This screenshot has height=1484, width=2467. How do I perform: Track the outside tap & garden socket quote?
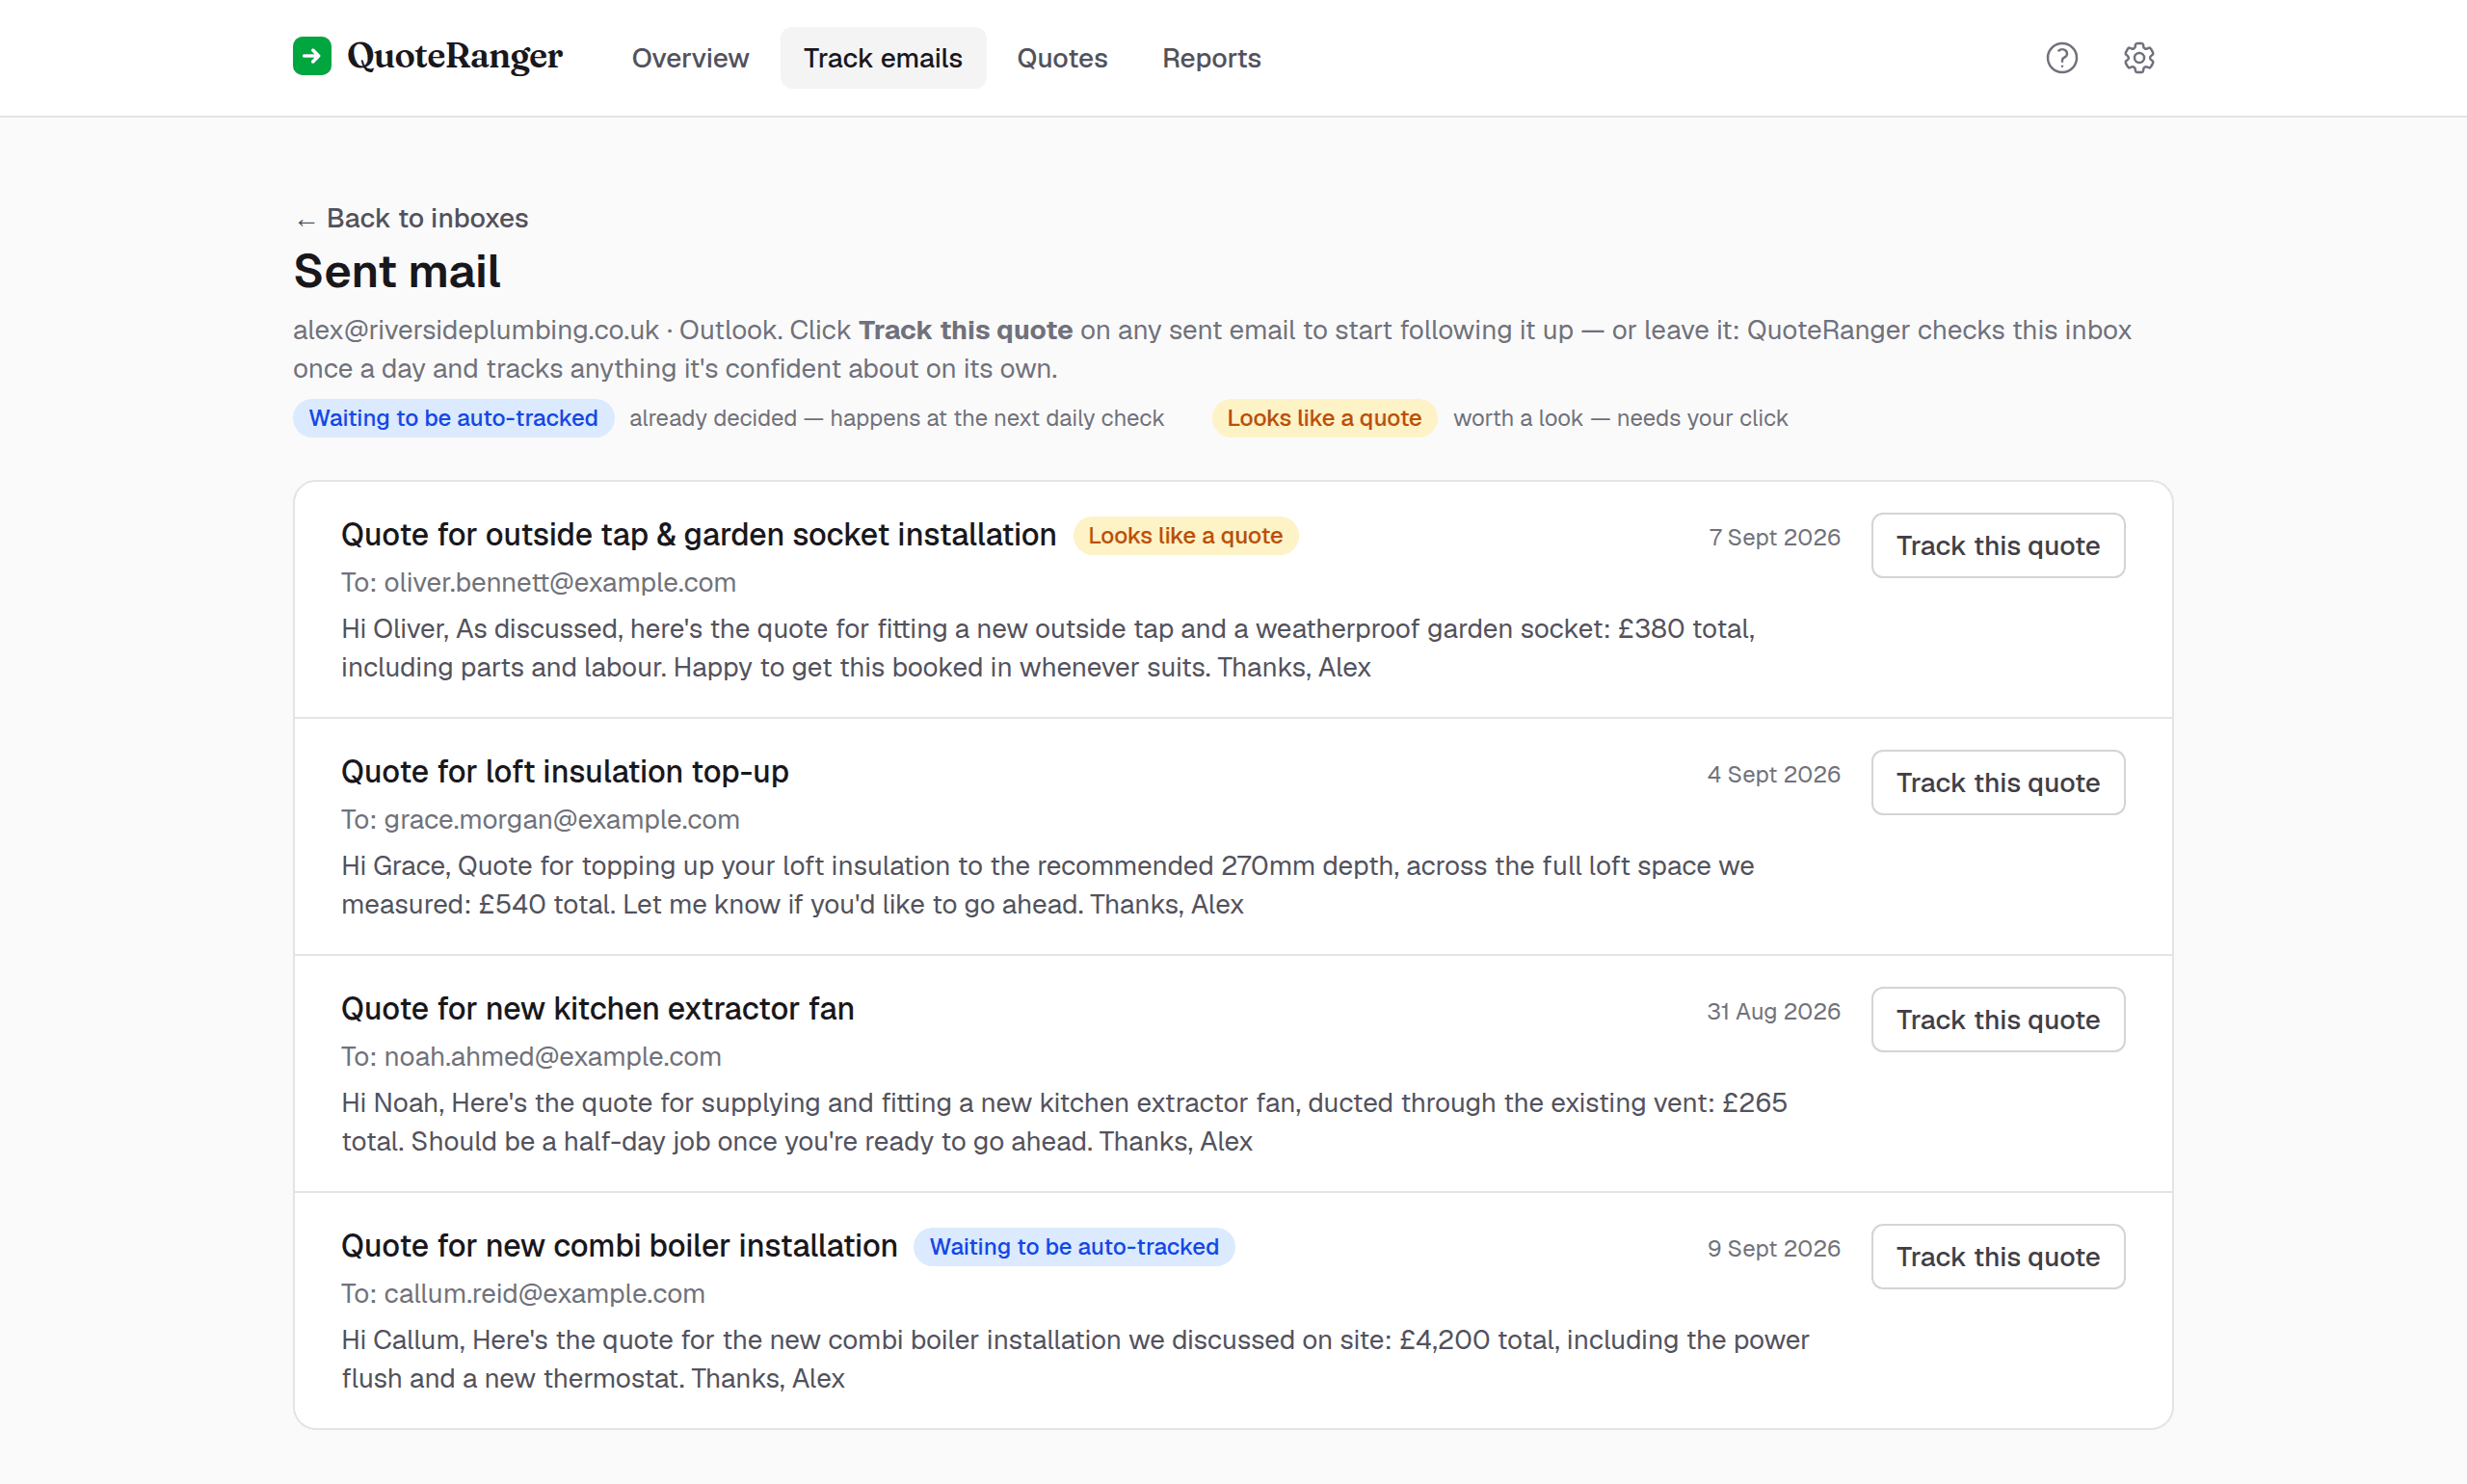coord(1997,545)
